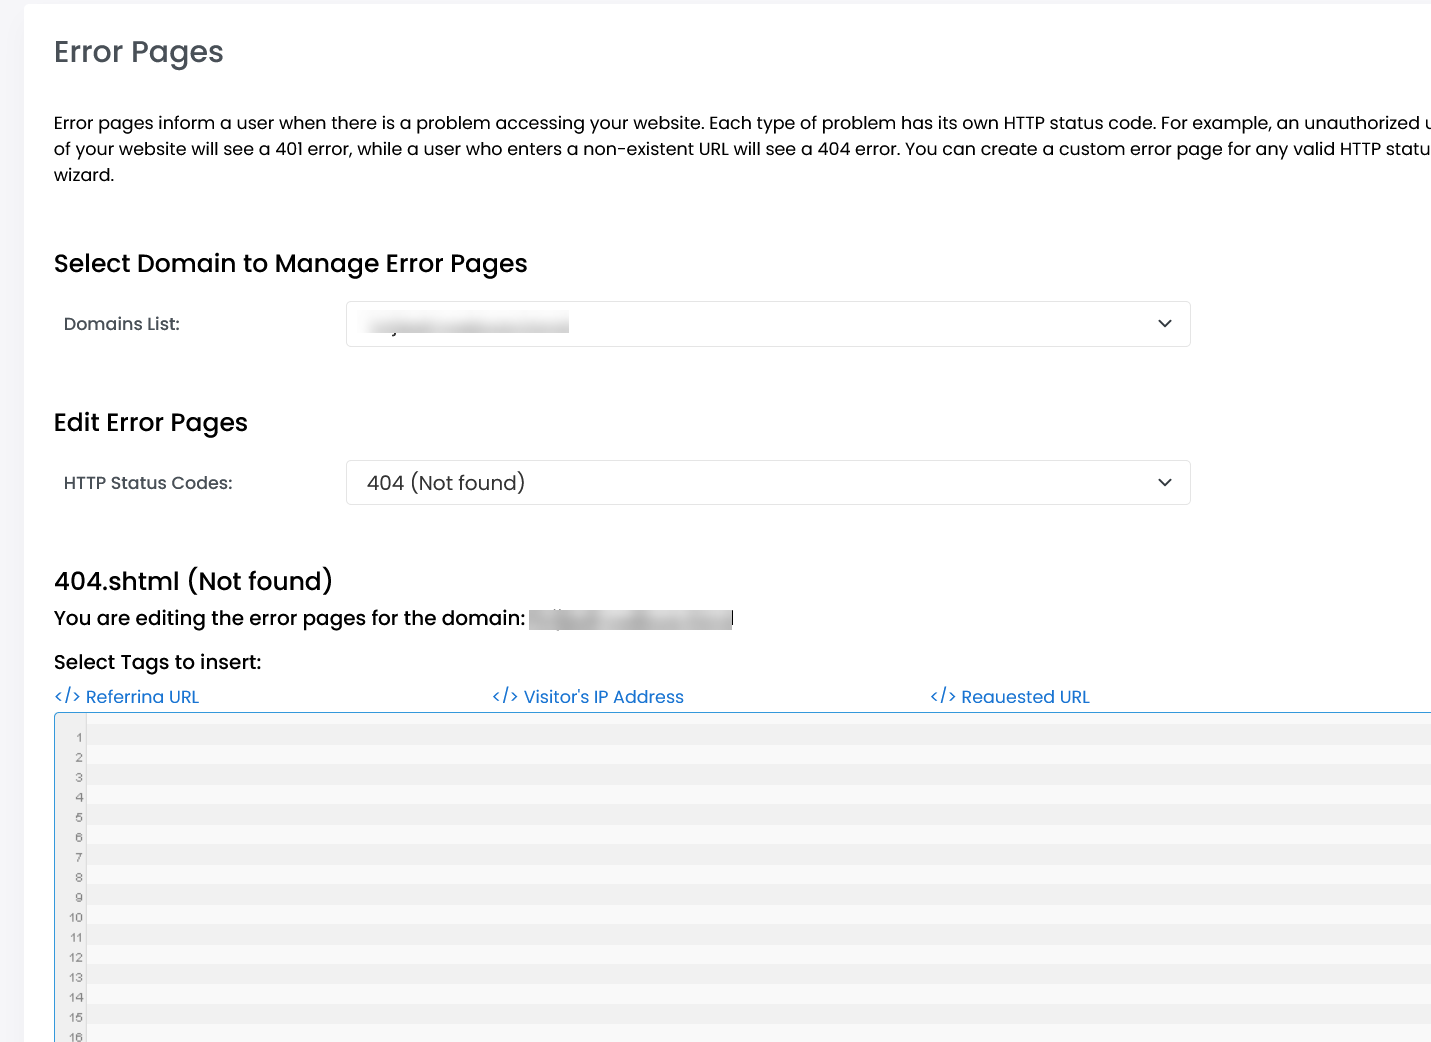Insert the Referring URL tag
This screenshot has width=1431, height=1042.
142,697
